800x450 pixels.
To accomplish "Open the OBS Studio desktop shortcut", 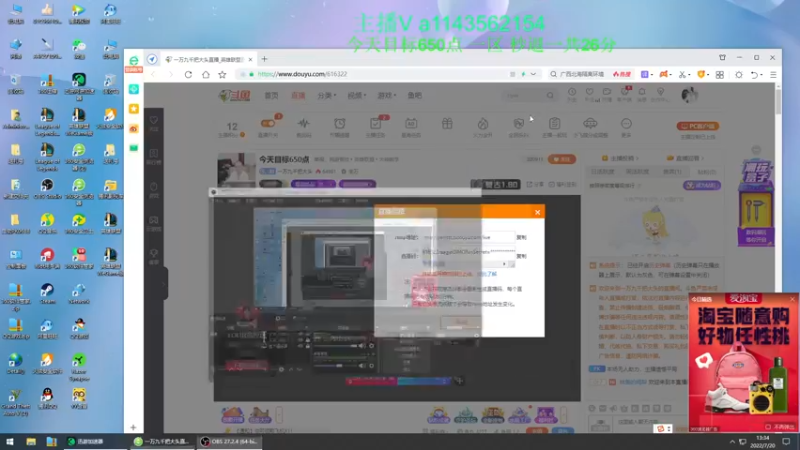I will click(47, 189).
